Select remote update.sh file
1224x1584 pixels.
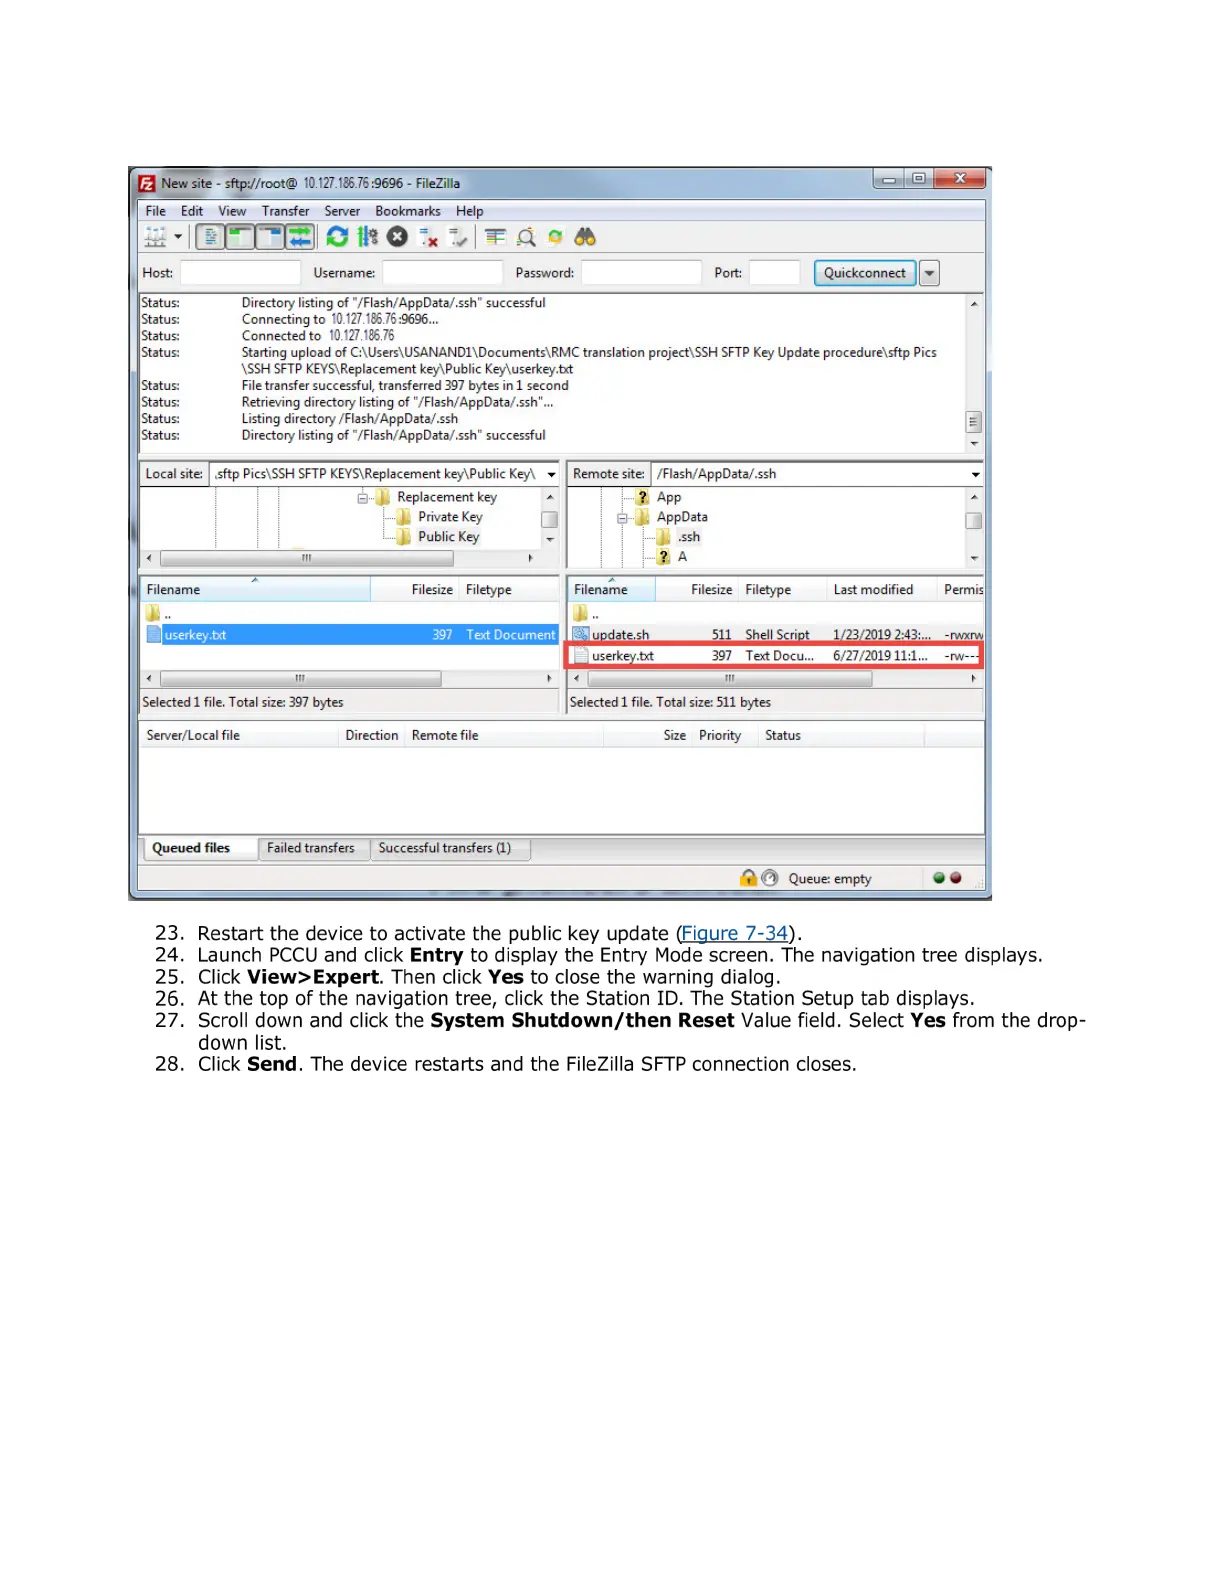pos(776,635)
